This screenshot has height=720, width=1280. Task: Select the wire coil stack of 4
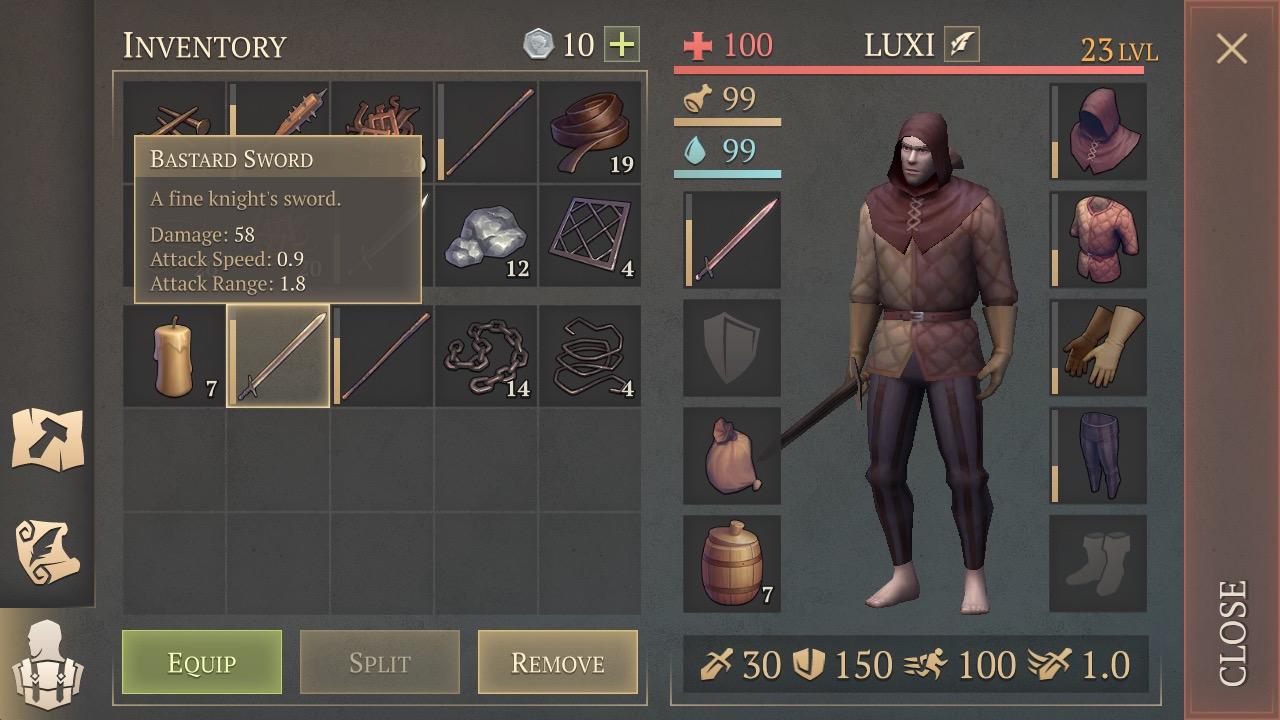590,356
